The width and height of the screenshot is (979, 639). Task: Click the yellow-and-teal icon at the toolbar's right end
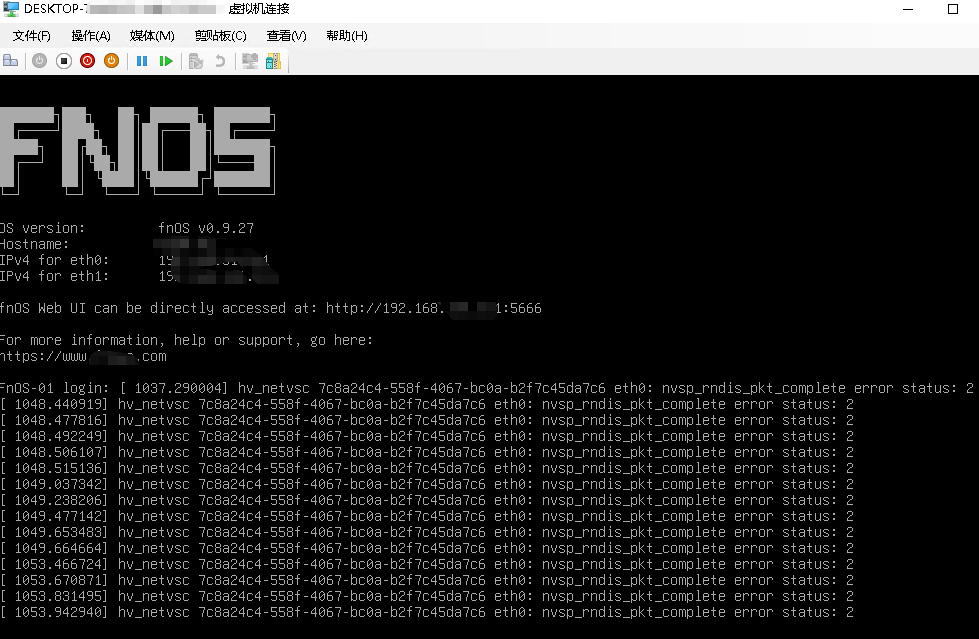point(273,61)
